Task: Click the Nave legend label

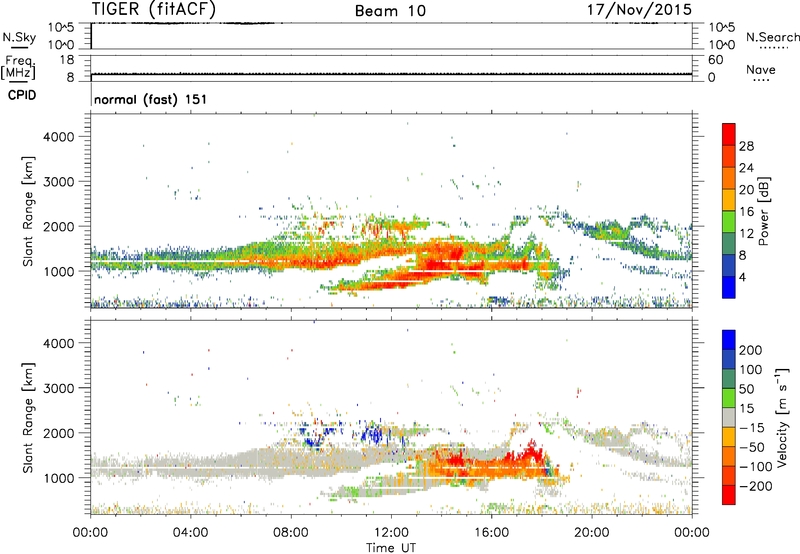Action: click(x=760, y=69)
